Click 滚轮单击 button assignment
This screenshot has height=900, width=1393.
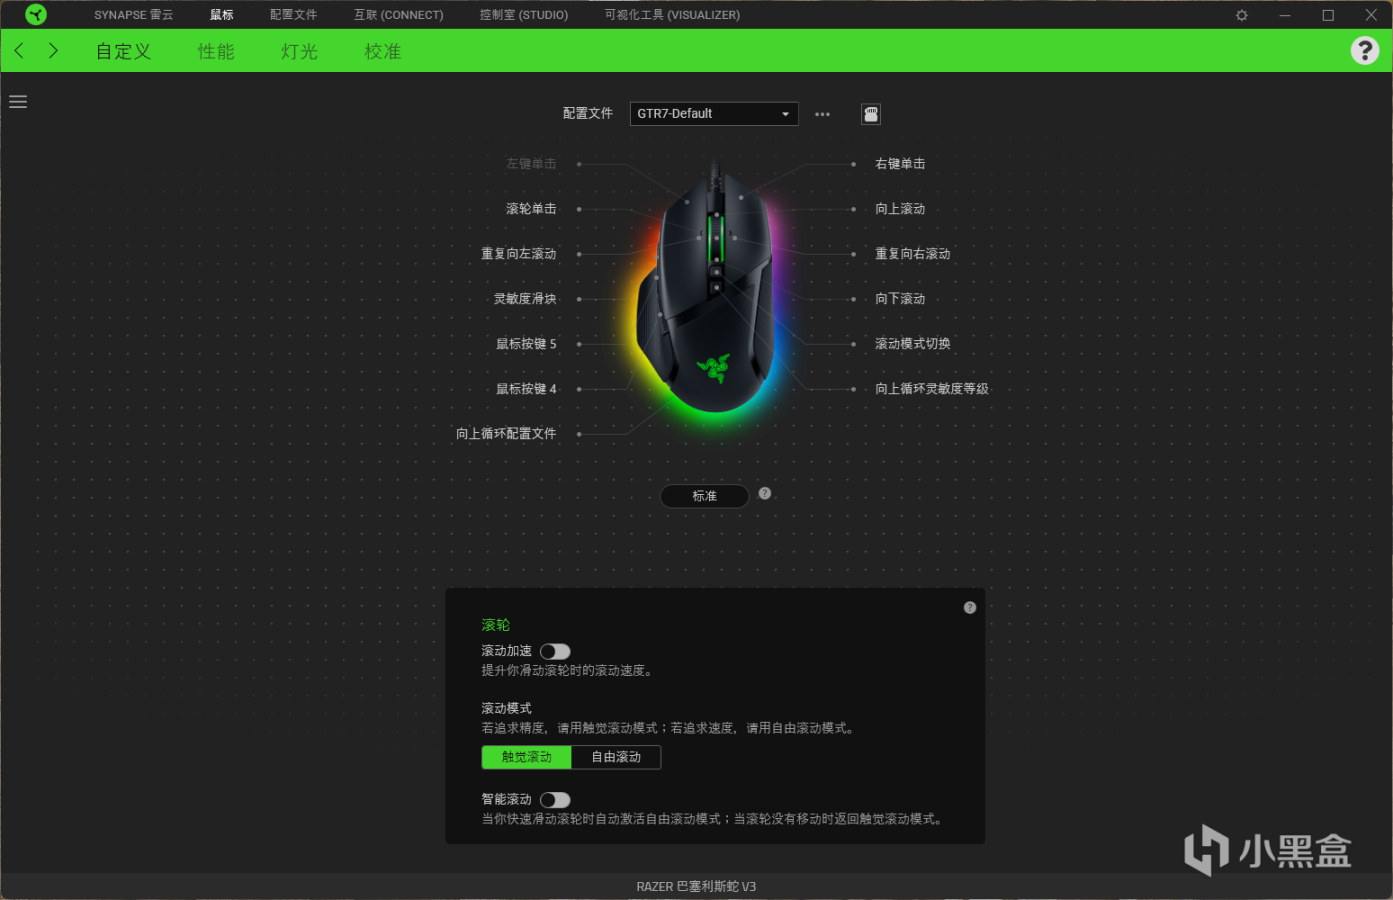coord(531,209)
